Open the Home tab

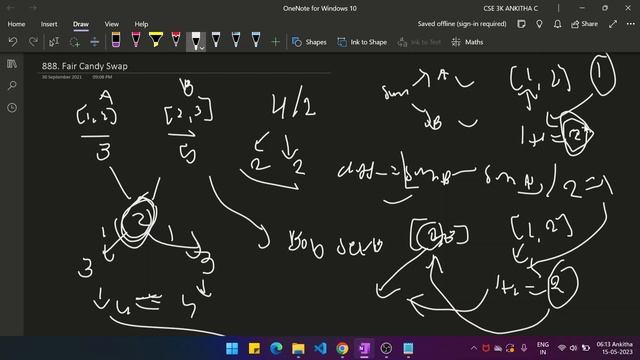click(16, 24)
